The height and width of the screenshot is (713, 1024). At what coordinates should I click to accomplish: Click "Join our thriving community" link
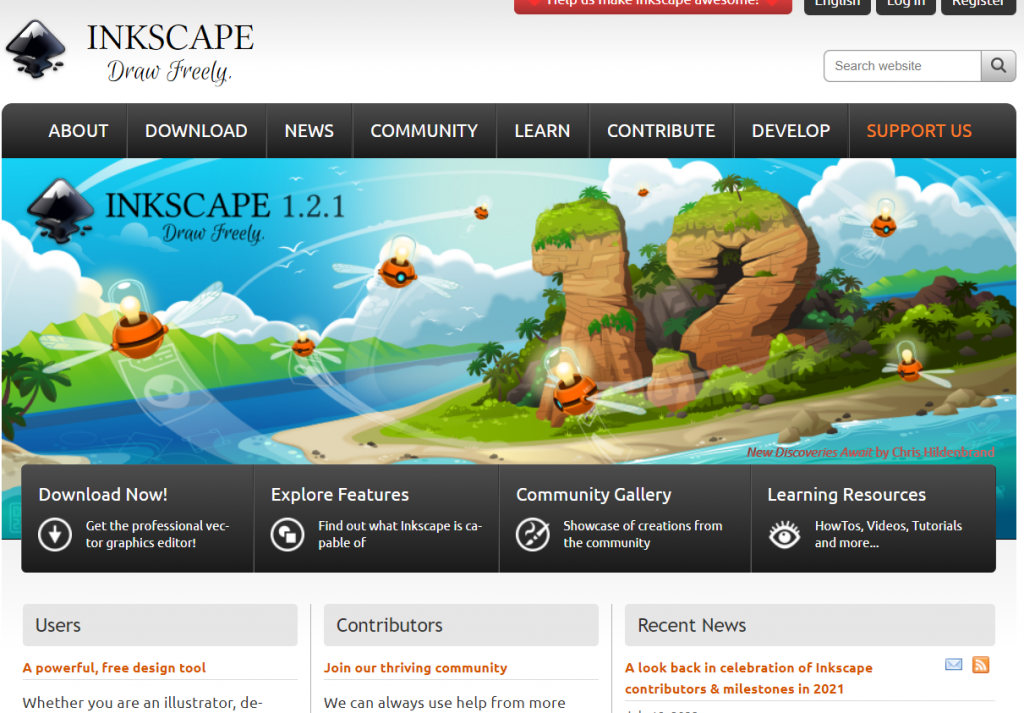(415, 667)
